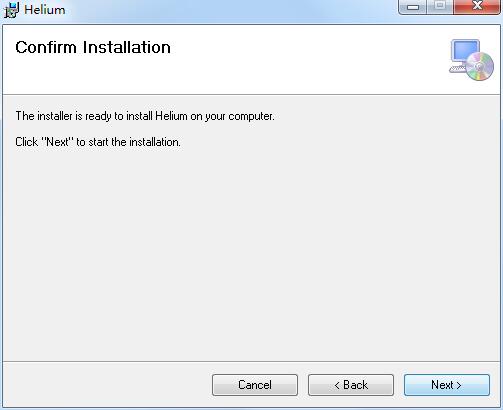Cancel the Helium installation
The image size is (503, 410).
coord(255,385)
